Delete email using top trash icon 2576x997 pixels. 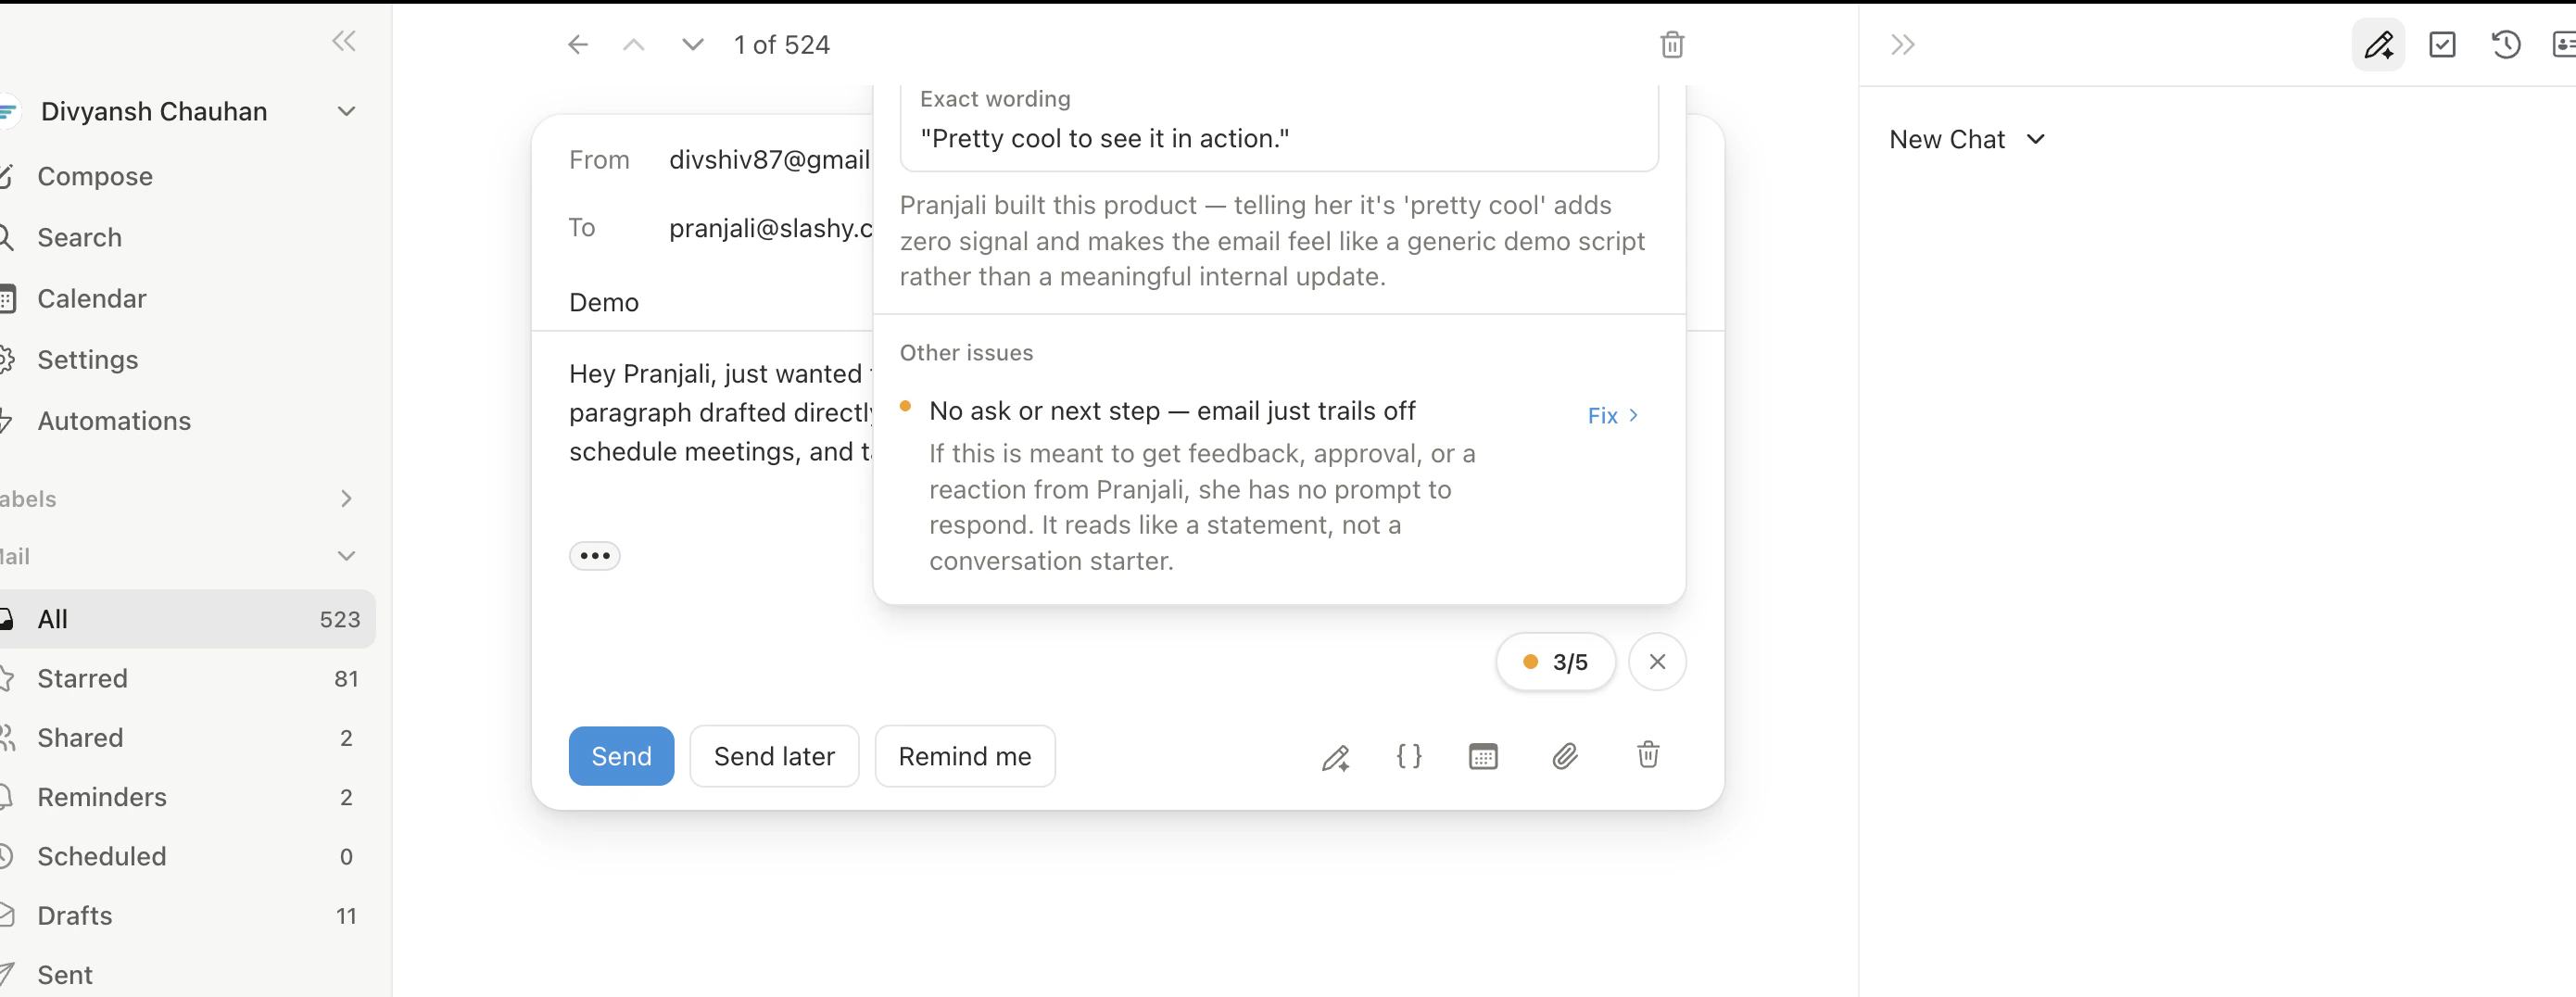click(x=1672, y=45)
